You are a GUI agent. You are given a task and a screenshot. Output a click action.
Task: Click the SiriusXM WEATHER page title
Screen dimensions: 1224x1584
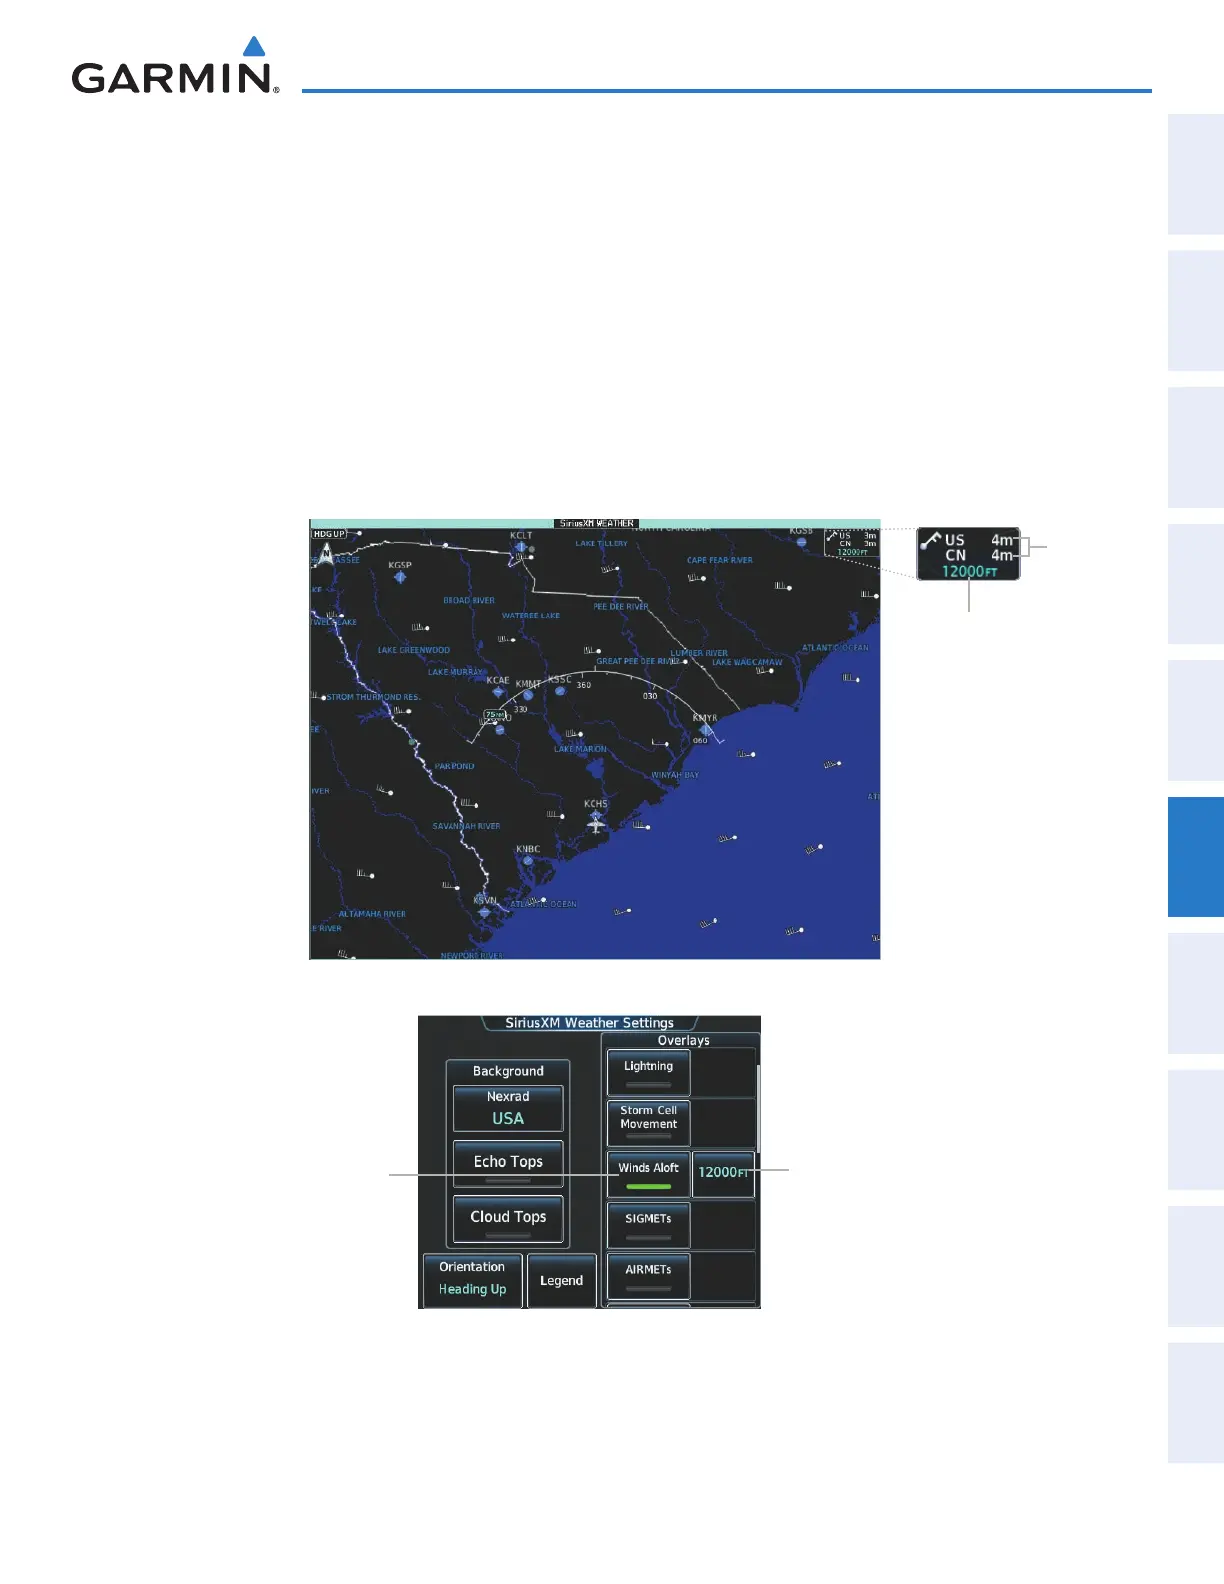point(596,523)
